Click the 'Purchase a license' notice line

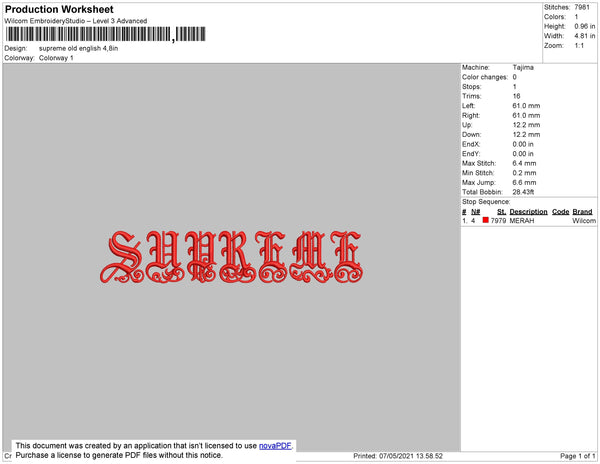[119, 455]
